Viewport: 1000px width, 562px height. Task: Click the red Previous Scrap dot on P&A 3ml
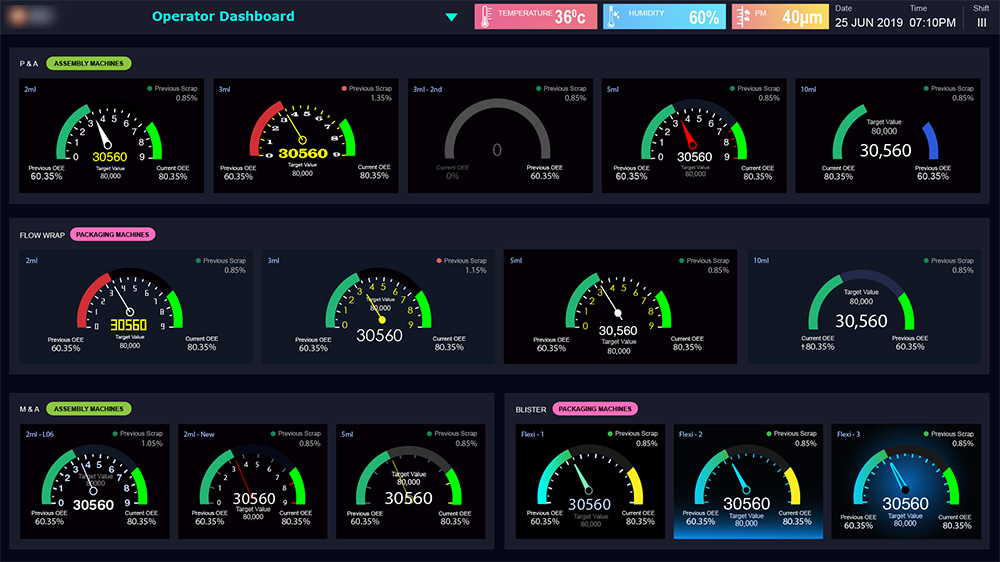pyautogui.click(x=343, y=89)
